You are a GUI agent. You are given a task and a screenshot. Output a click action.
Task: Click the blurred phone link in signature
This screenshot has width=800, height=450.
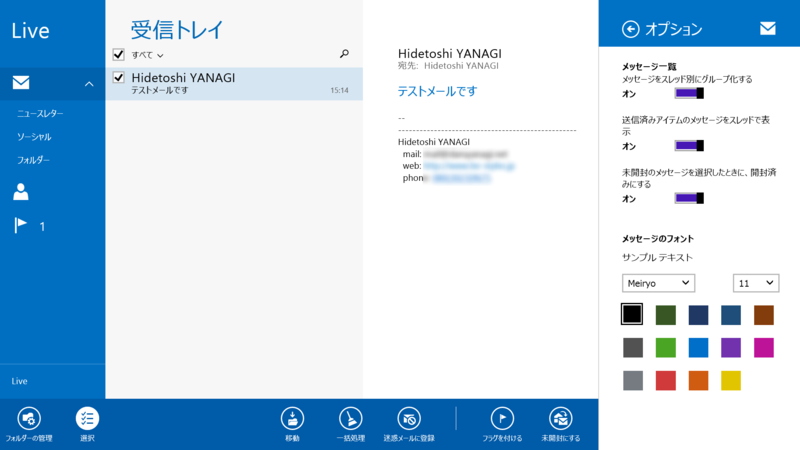[x=462, y=178]
